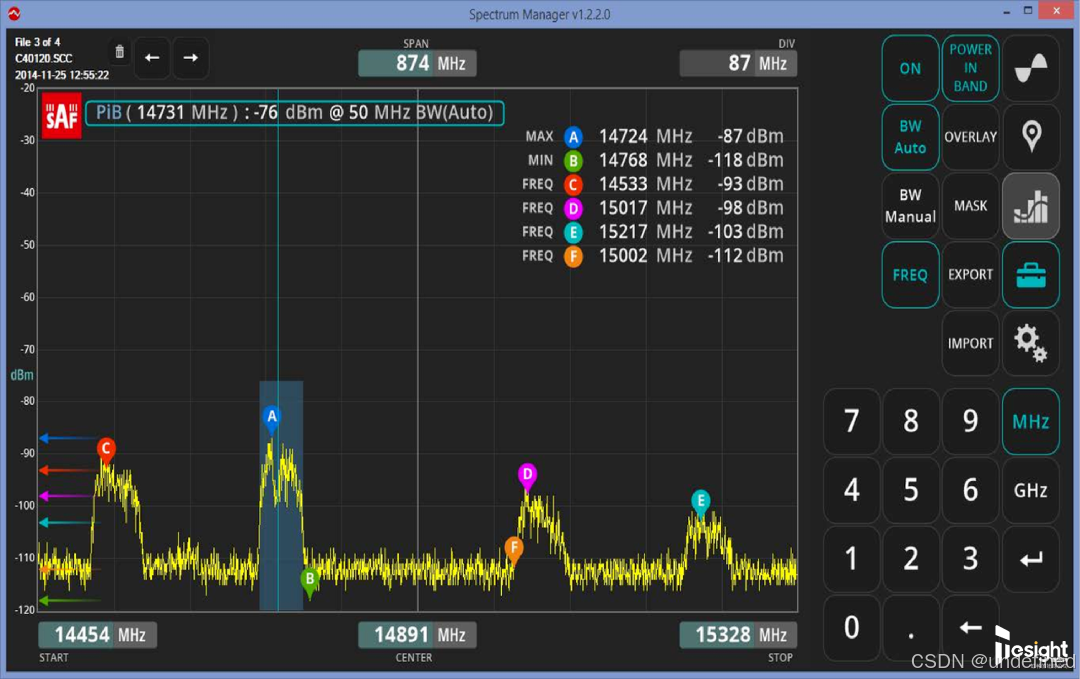This screenshot has width=1080, height=679.
Task: Click the EXPORT button
Action: click(x=970, y=275)
